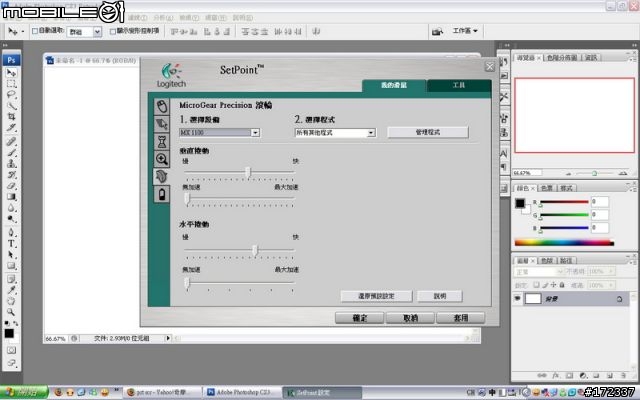Click the horizontal scroll speed slider
Viewport: 640px width, 400px height.
click(255, 250)
